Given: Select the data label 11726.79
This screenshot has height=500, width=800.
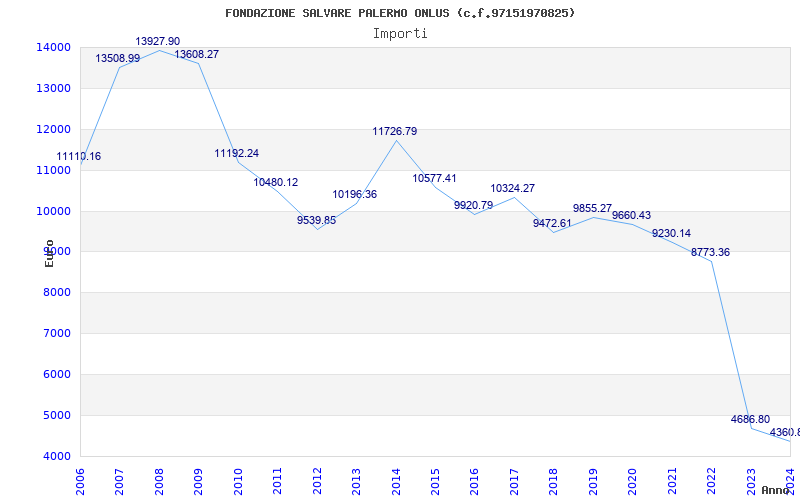Looking at the screenshot, I should tap(394, 131).
